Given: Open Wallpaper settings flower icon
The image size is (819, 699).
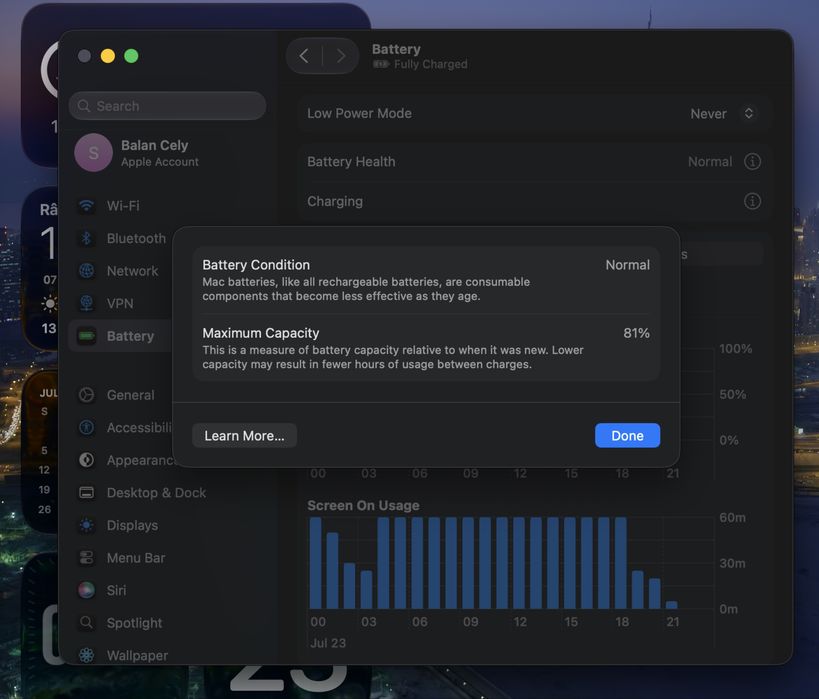Looking at the screenshot, I should [x=86, y=655].
